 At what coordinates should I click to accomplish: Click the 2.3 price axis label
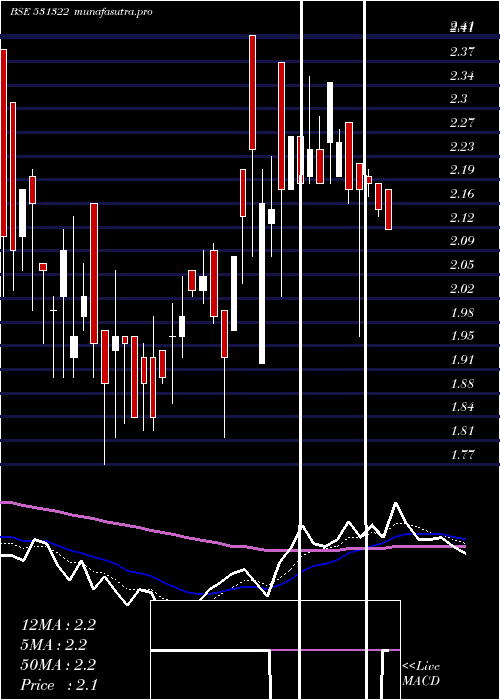coord(458,99)
